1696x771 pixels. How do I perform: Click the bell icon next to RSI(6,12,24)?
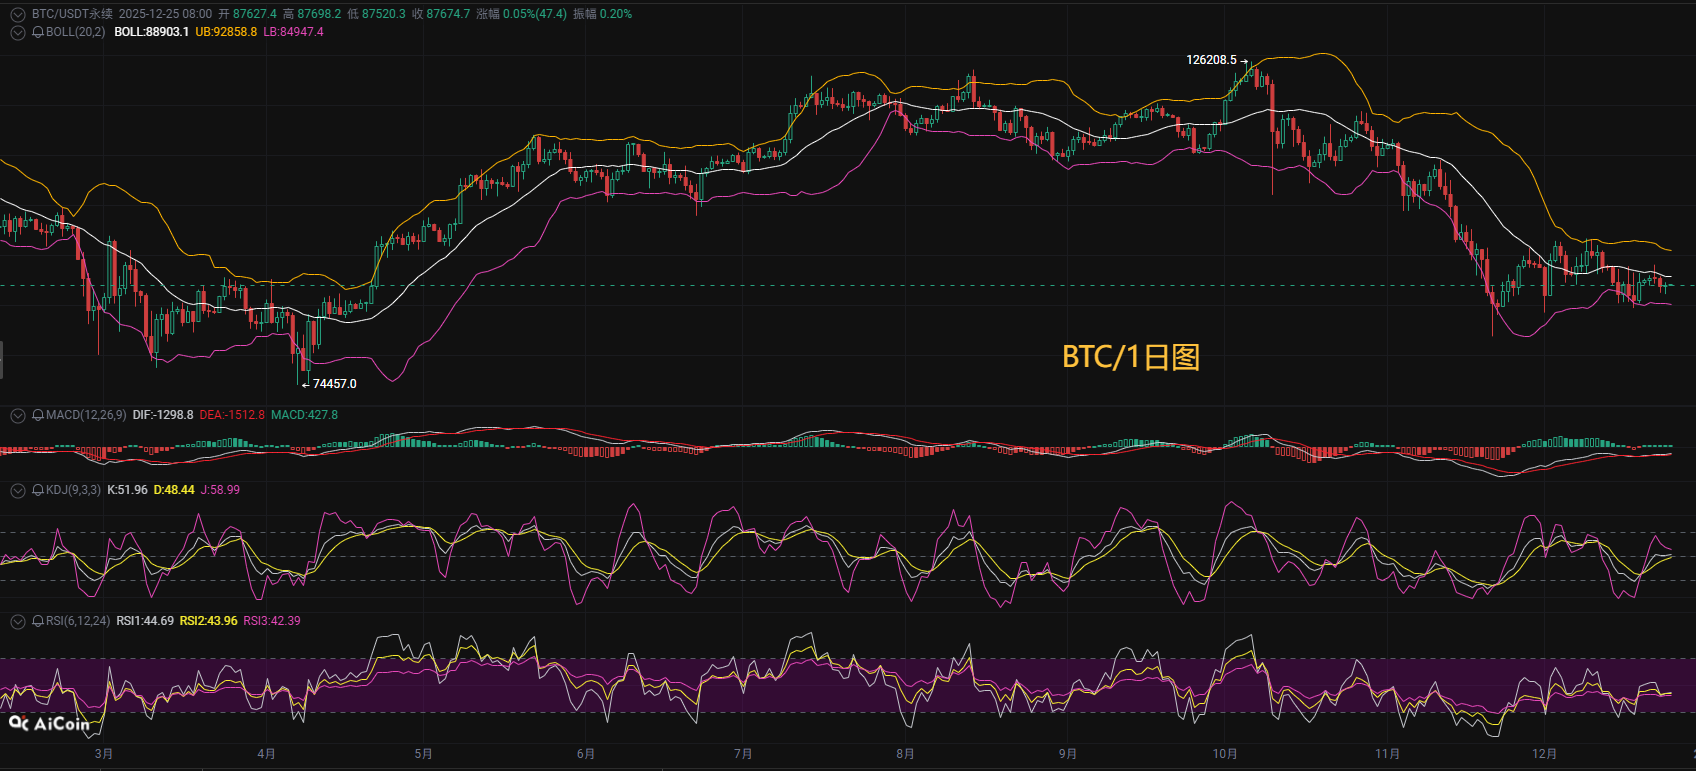tap(38, 621)
